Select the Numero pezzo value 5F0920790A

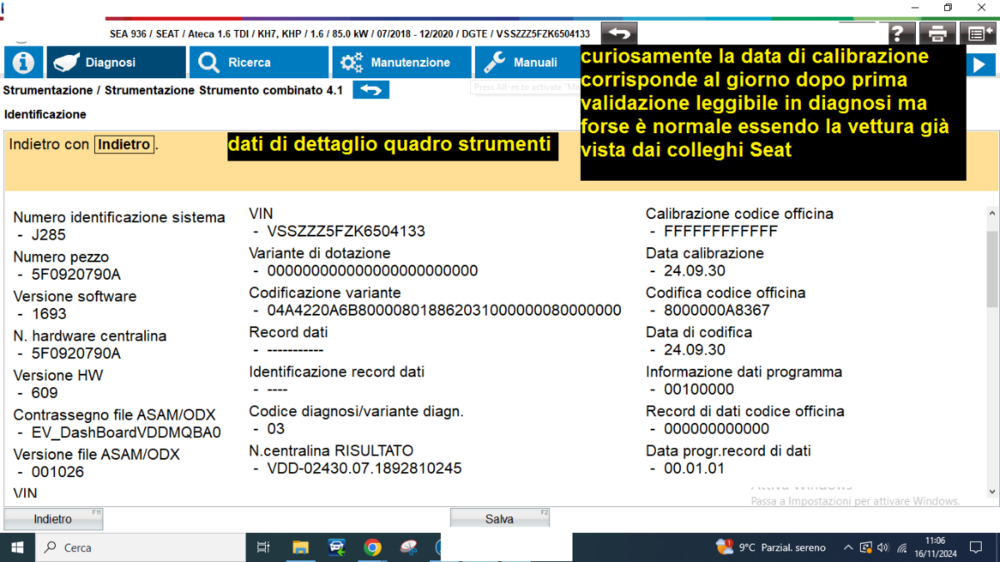point(76,274)
